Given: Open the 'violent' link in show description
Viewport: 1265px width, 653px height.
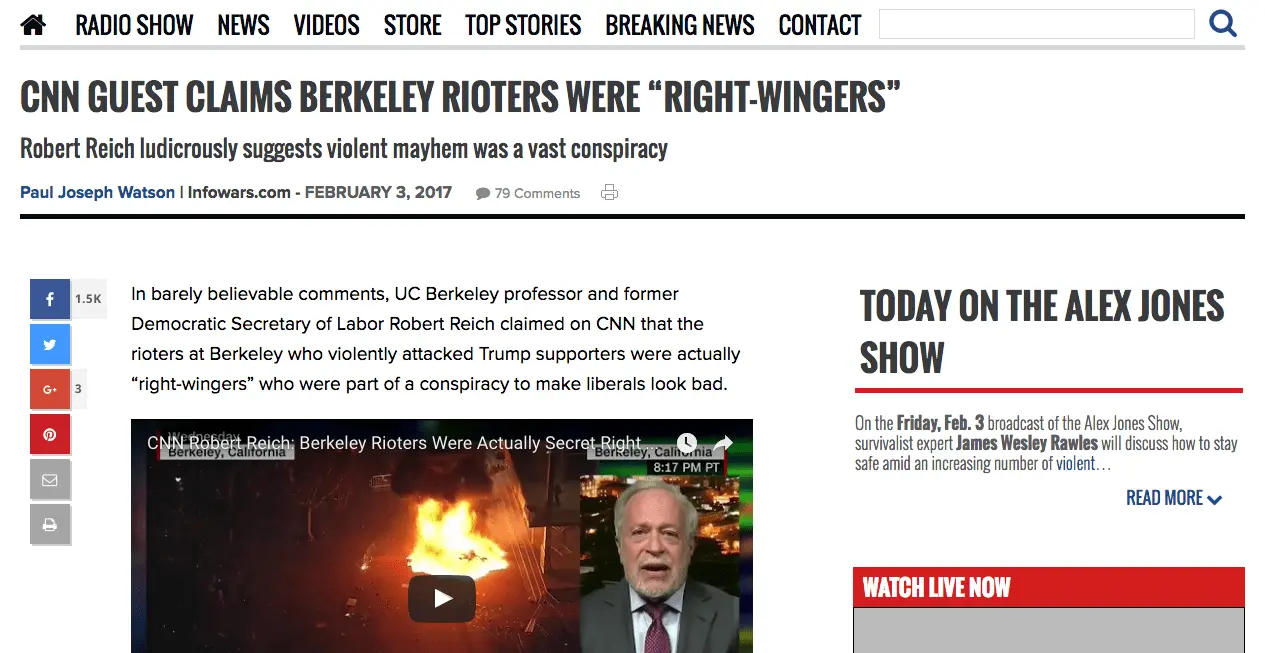Looking at the screenshot, I should tap(1077, 463).
